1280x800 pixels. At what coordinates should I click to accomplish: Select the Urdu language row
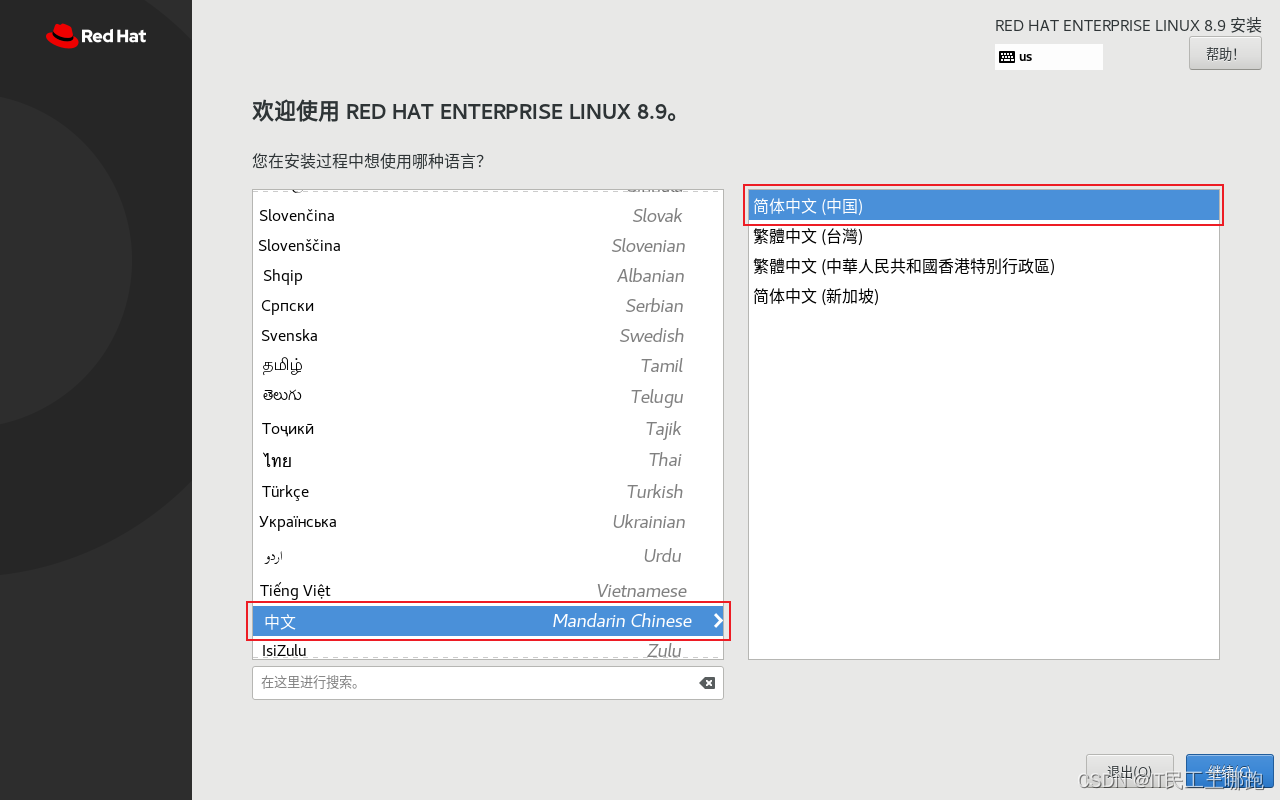point(487,556)
